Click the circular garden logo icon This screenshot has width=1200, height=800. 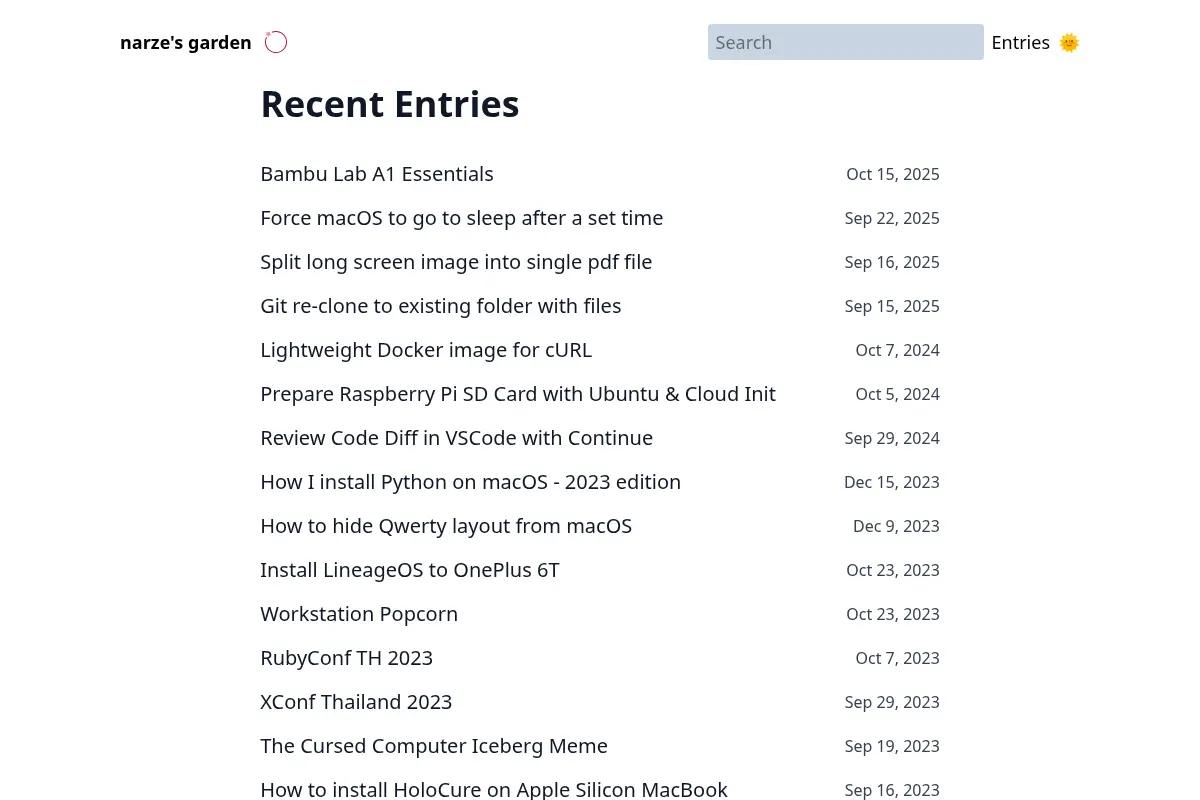[276, 42]
